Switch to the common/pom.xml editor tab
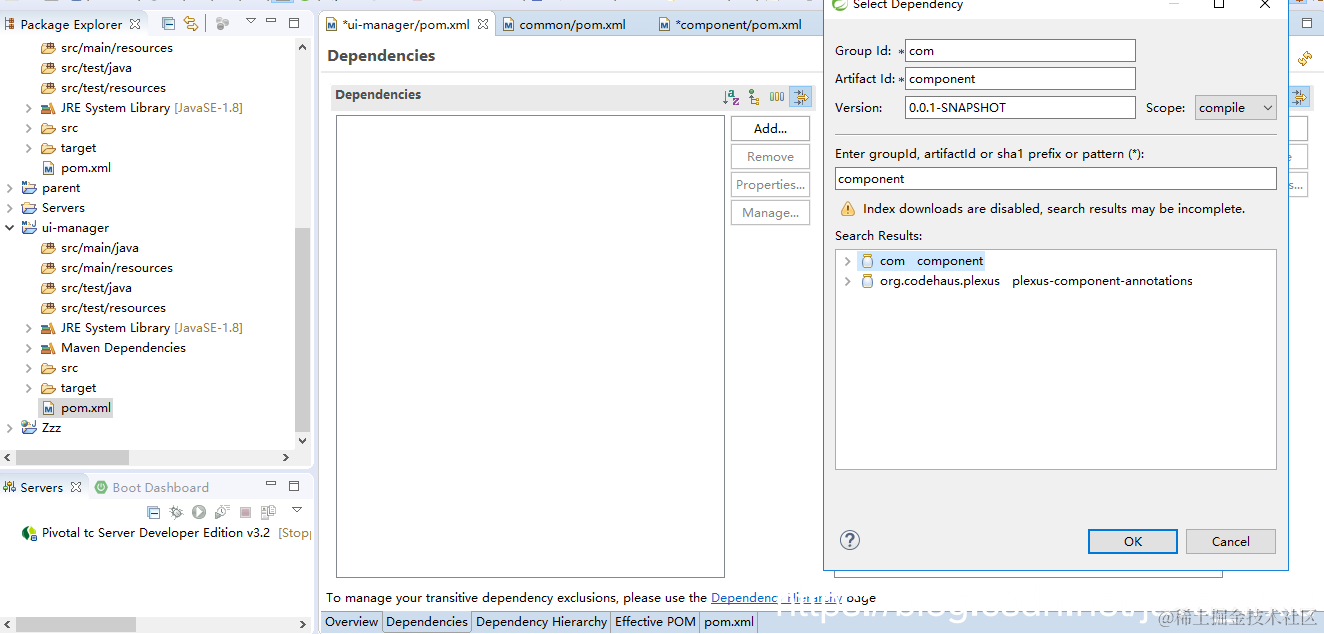 point(572,24)
